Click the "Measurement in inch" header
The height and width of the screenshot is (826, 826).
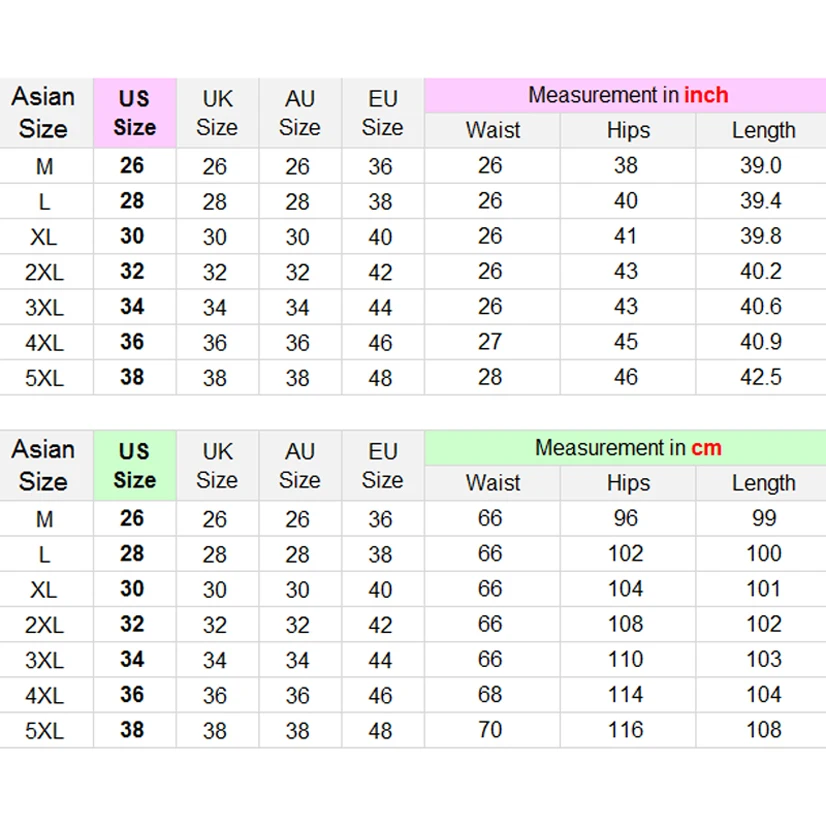[627, 96]
